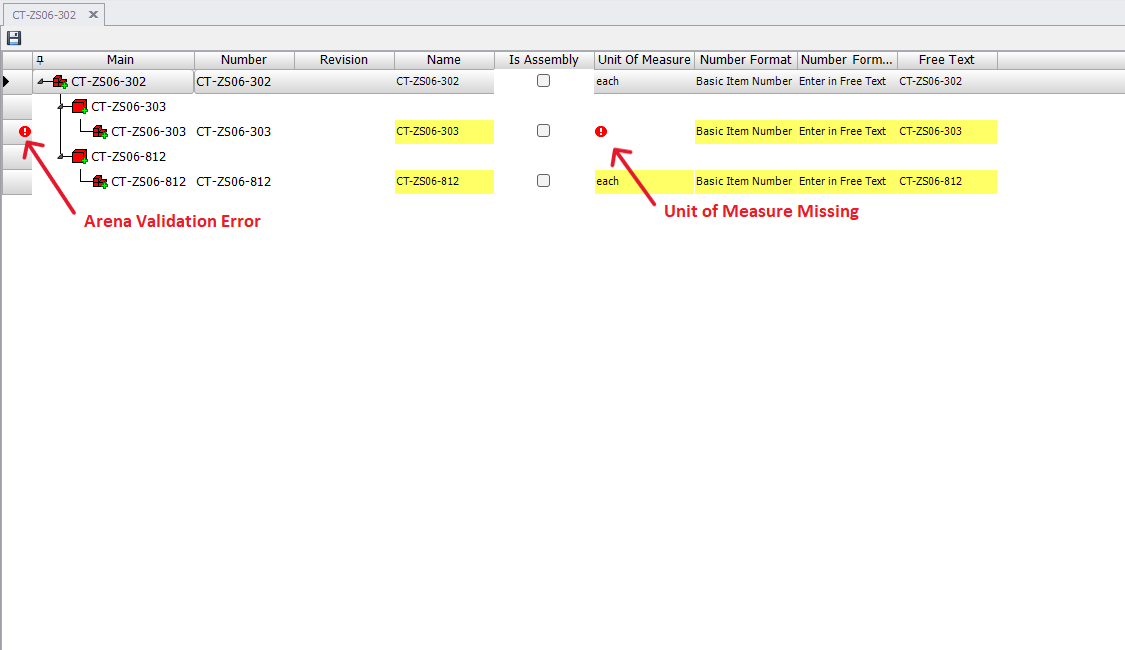
Task: Click 'Basic Item Number' in CT-ZS06-812 row
Action: [x=744, y=182]
